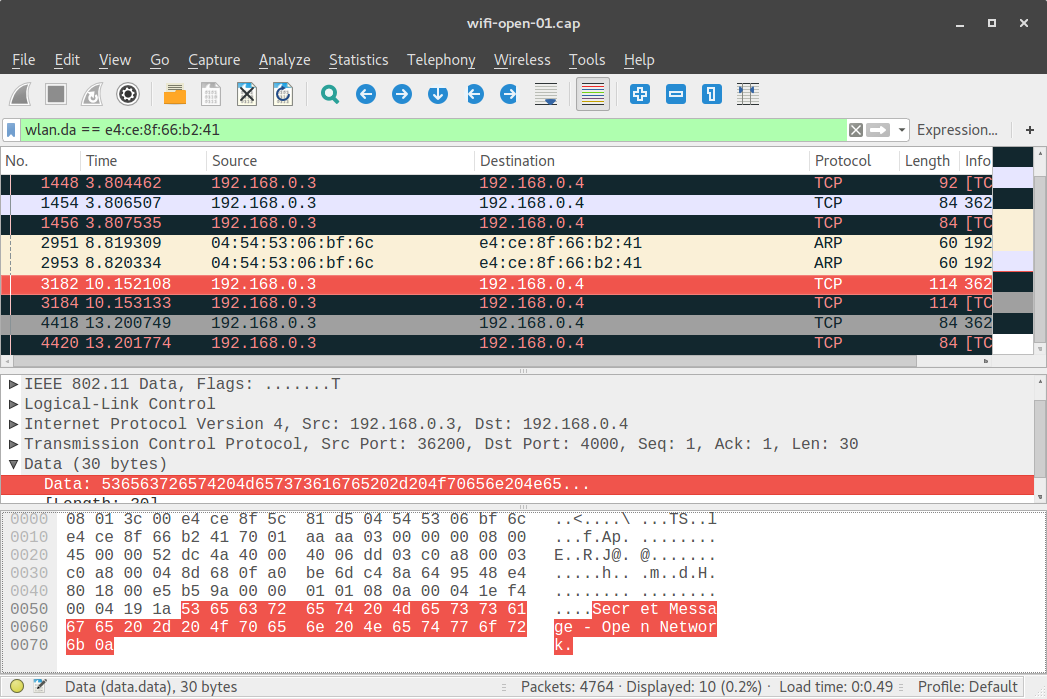This screenshot has width=1047, height=699.
Task: Restart the current capture
Action: (x=91, y=94)
